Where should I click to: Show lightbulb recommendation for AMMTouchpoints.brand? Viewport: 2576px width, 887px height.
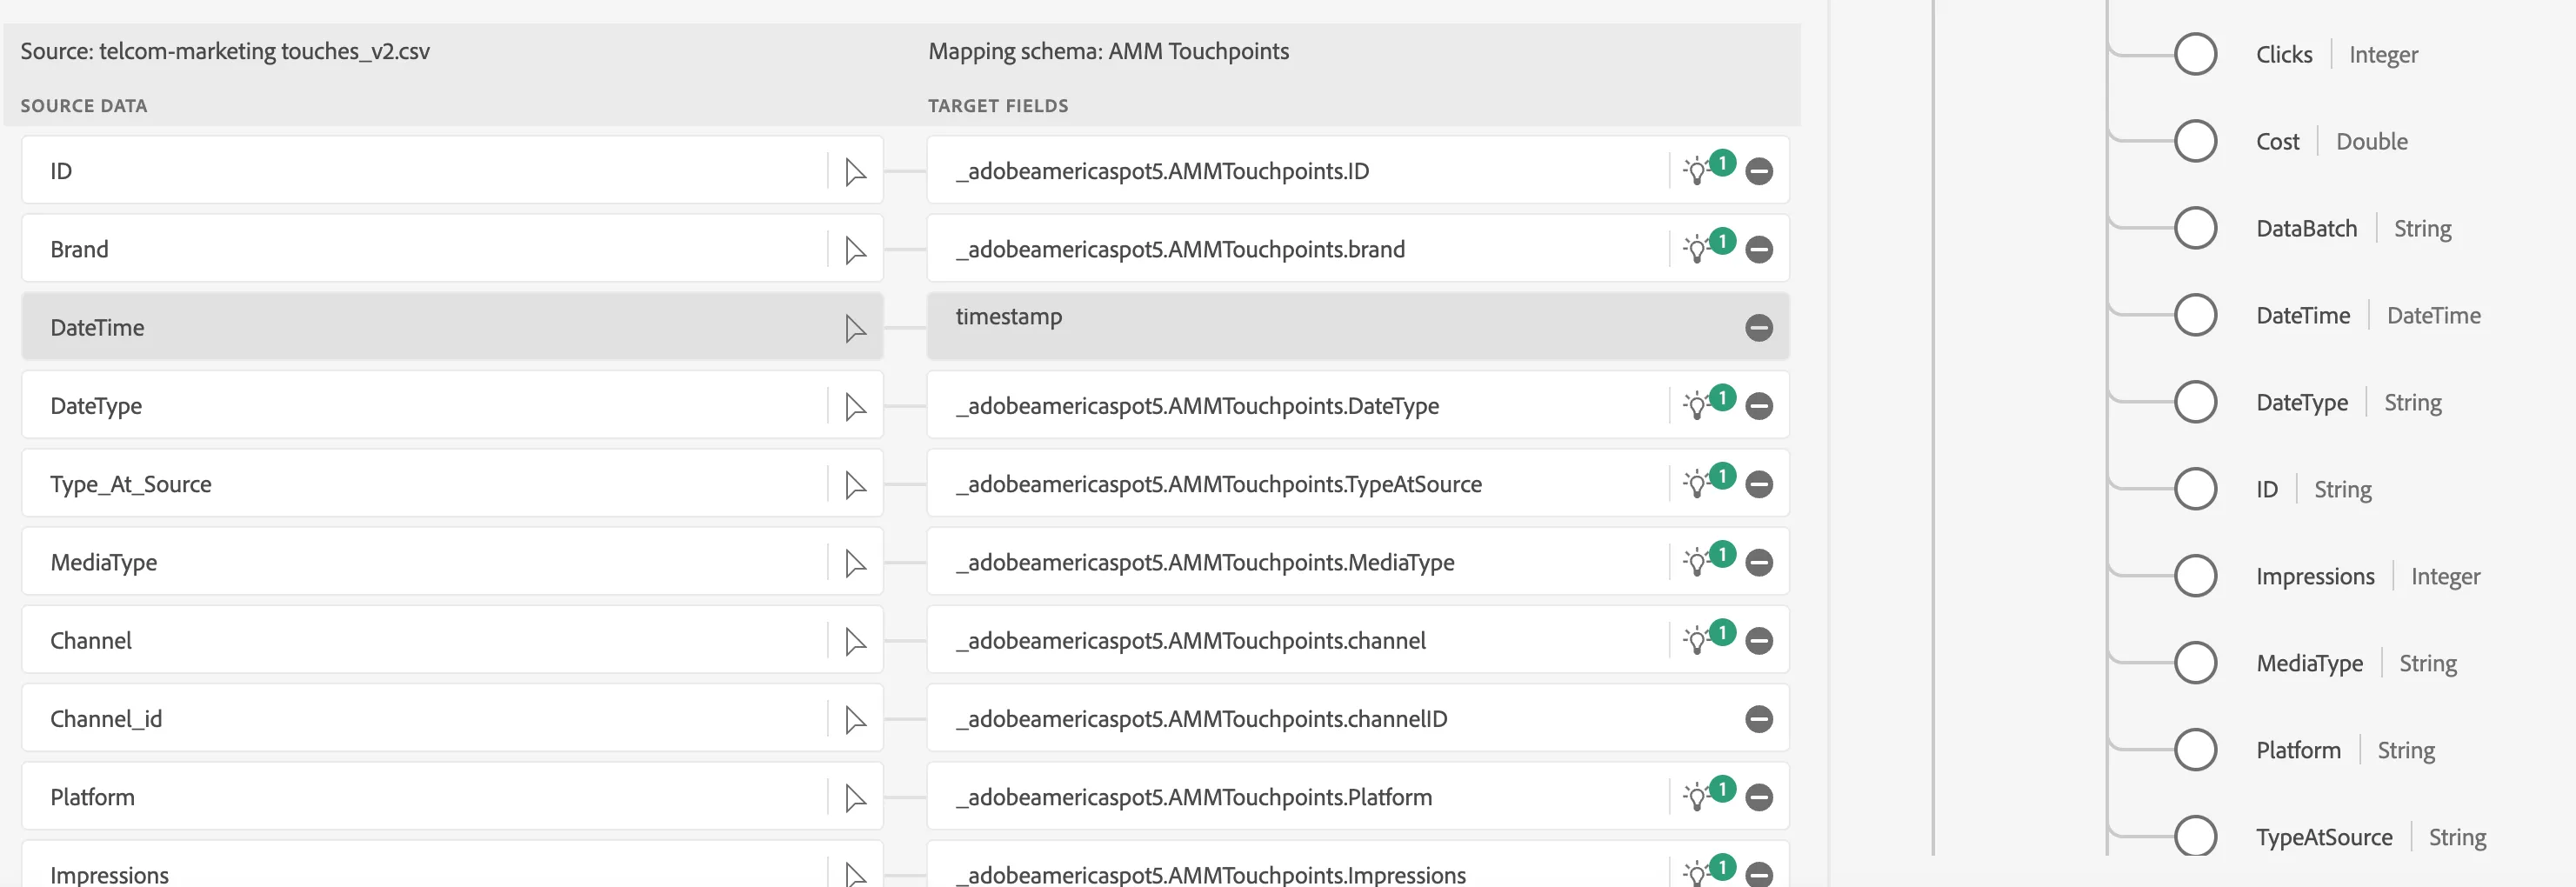click(1697, 250)
